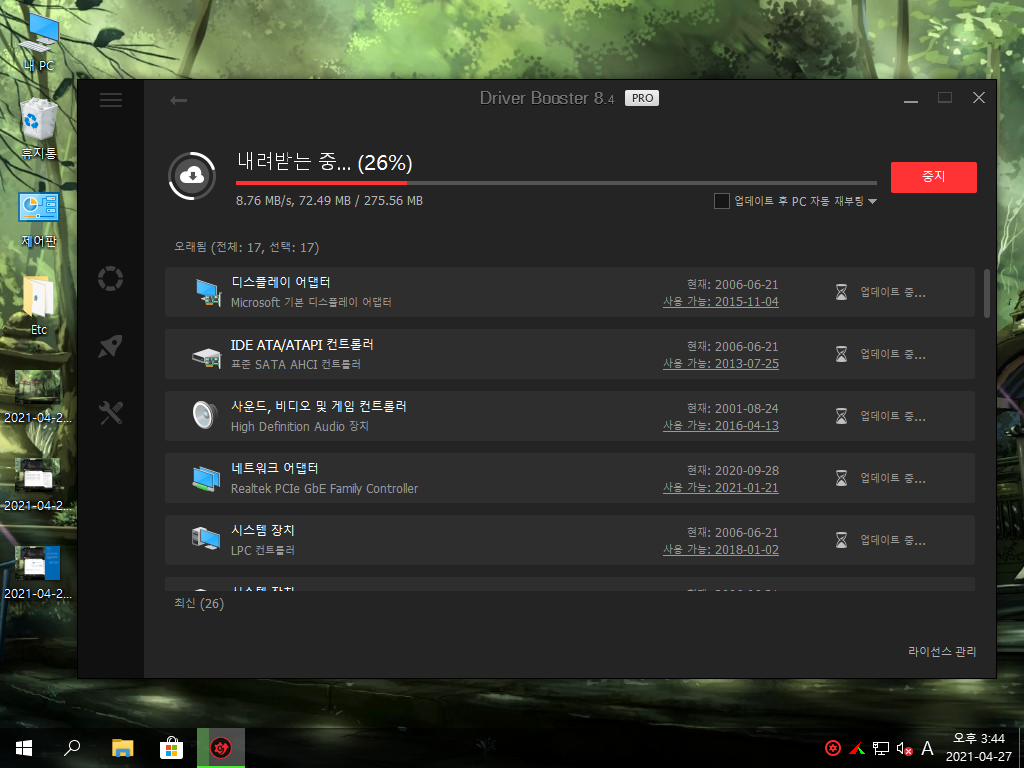Image resolution: width=1024 pixels, height=768 pixels.
Task: Open File Explorer from taskbar
Action: pos(122,748)
